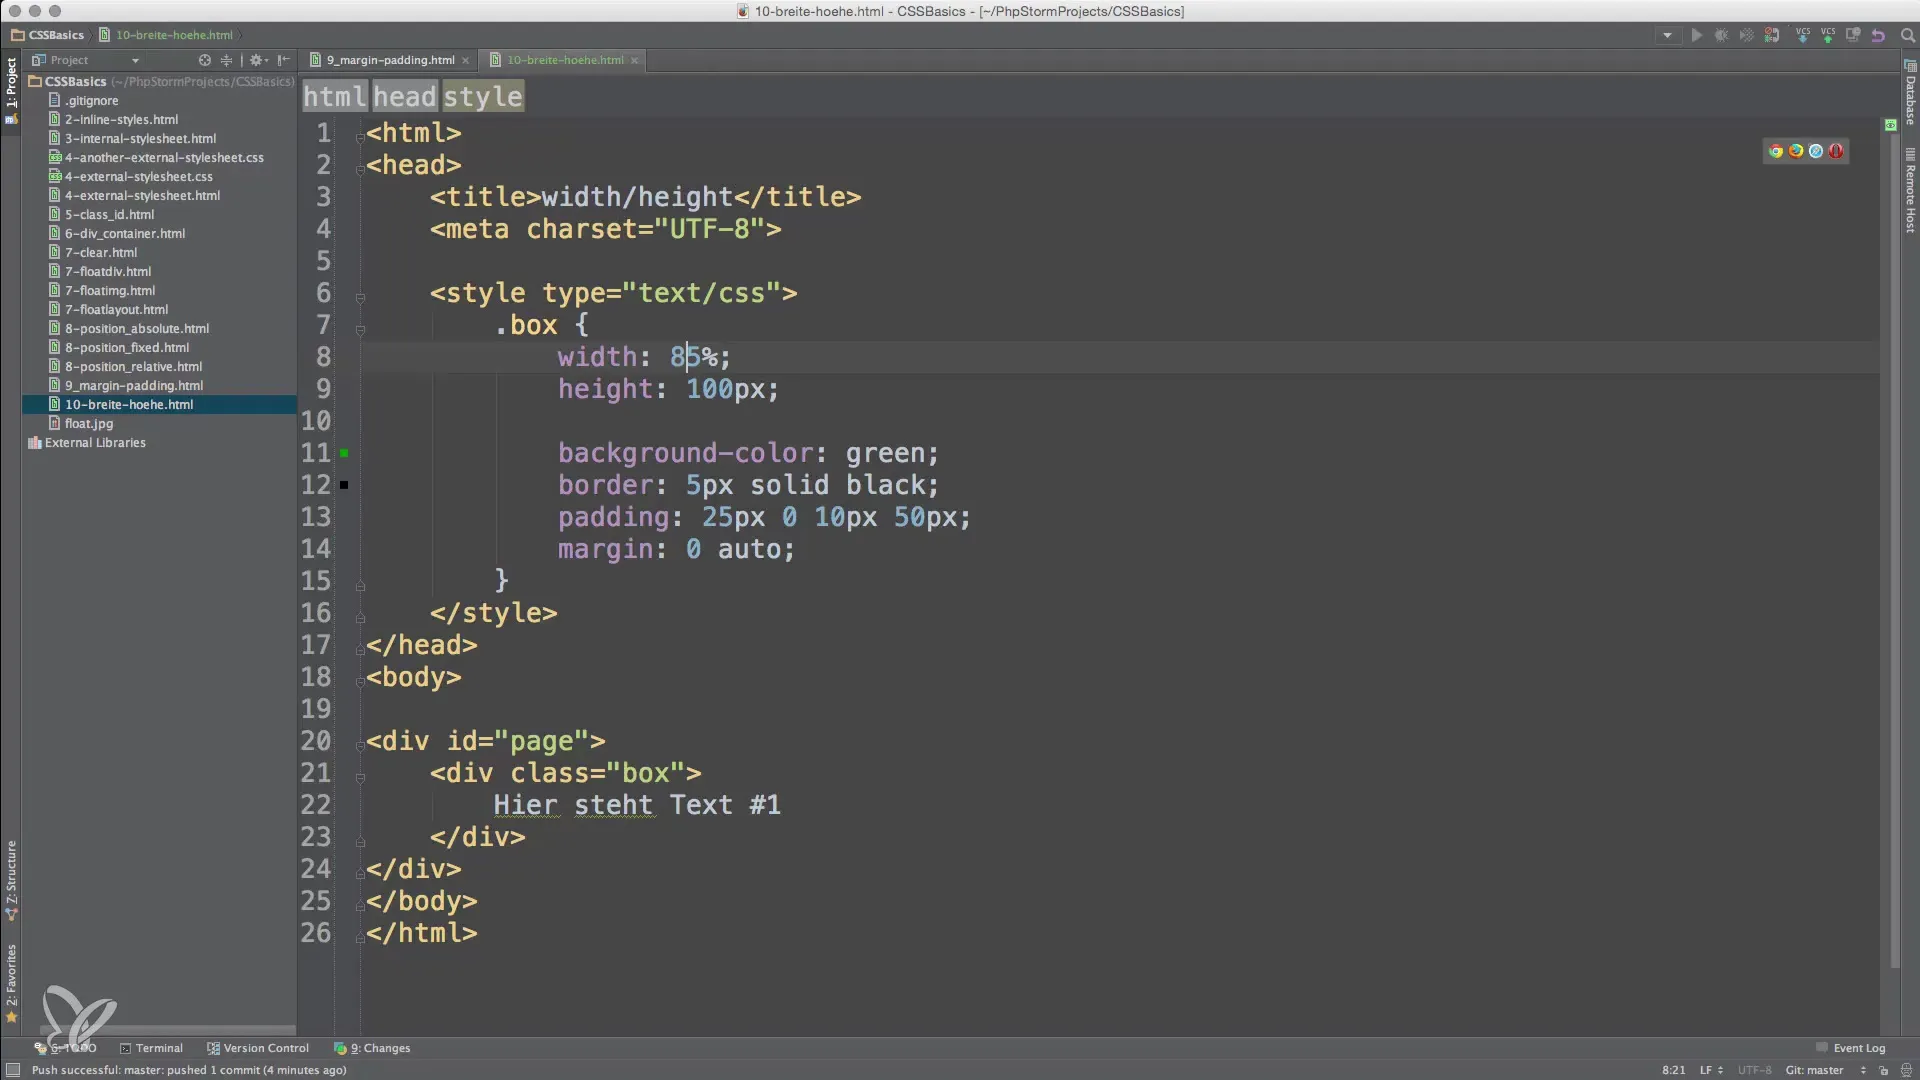This screenshot has width=1920, height=1080.
Task: Hide the Project panel with the arrow icon
Action: 284,60
